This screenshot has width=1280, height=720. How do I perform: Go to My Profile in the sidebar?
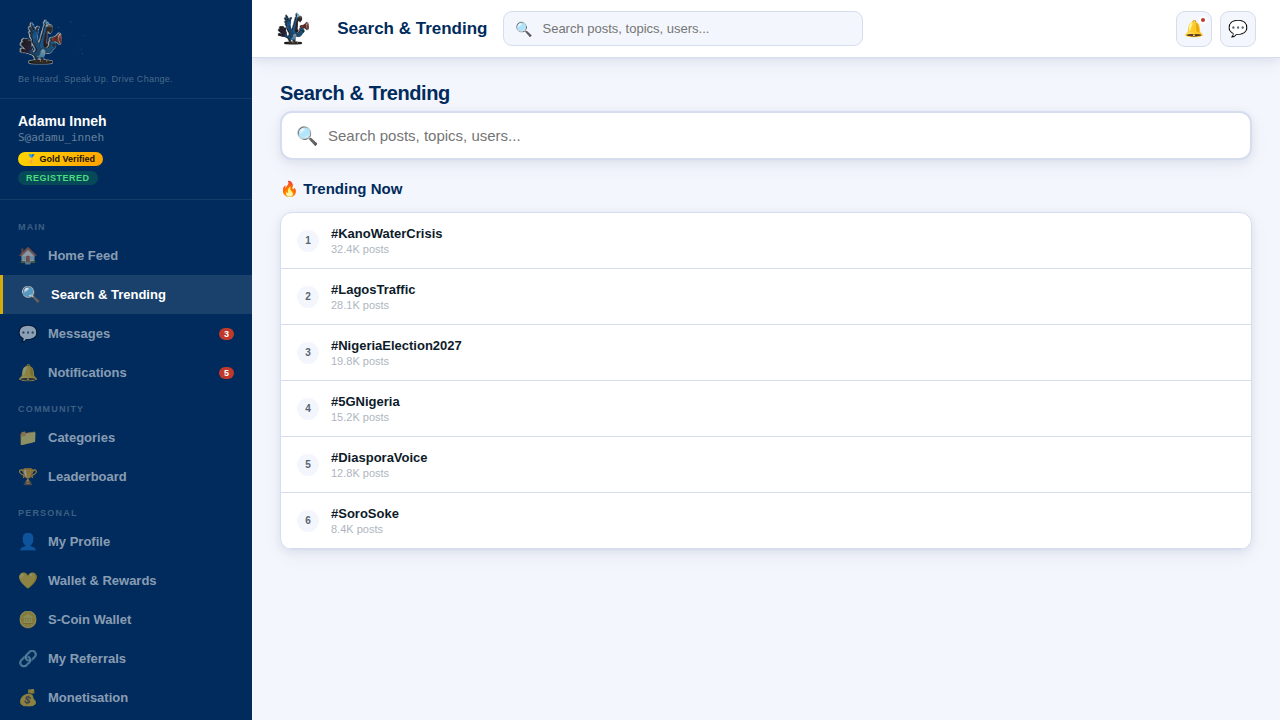tap(126, 542)
